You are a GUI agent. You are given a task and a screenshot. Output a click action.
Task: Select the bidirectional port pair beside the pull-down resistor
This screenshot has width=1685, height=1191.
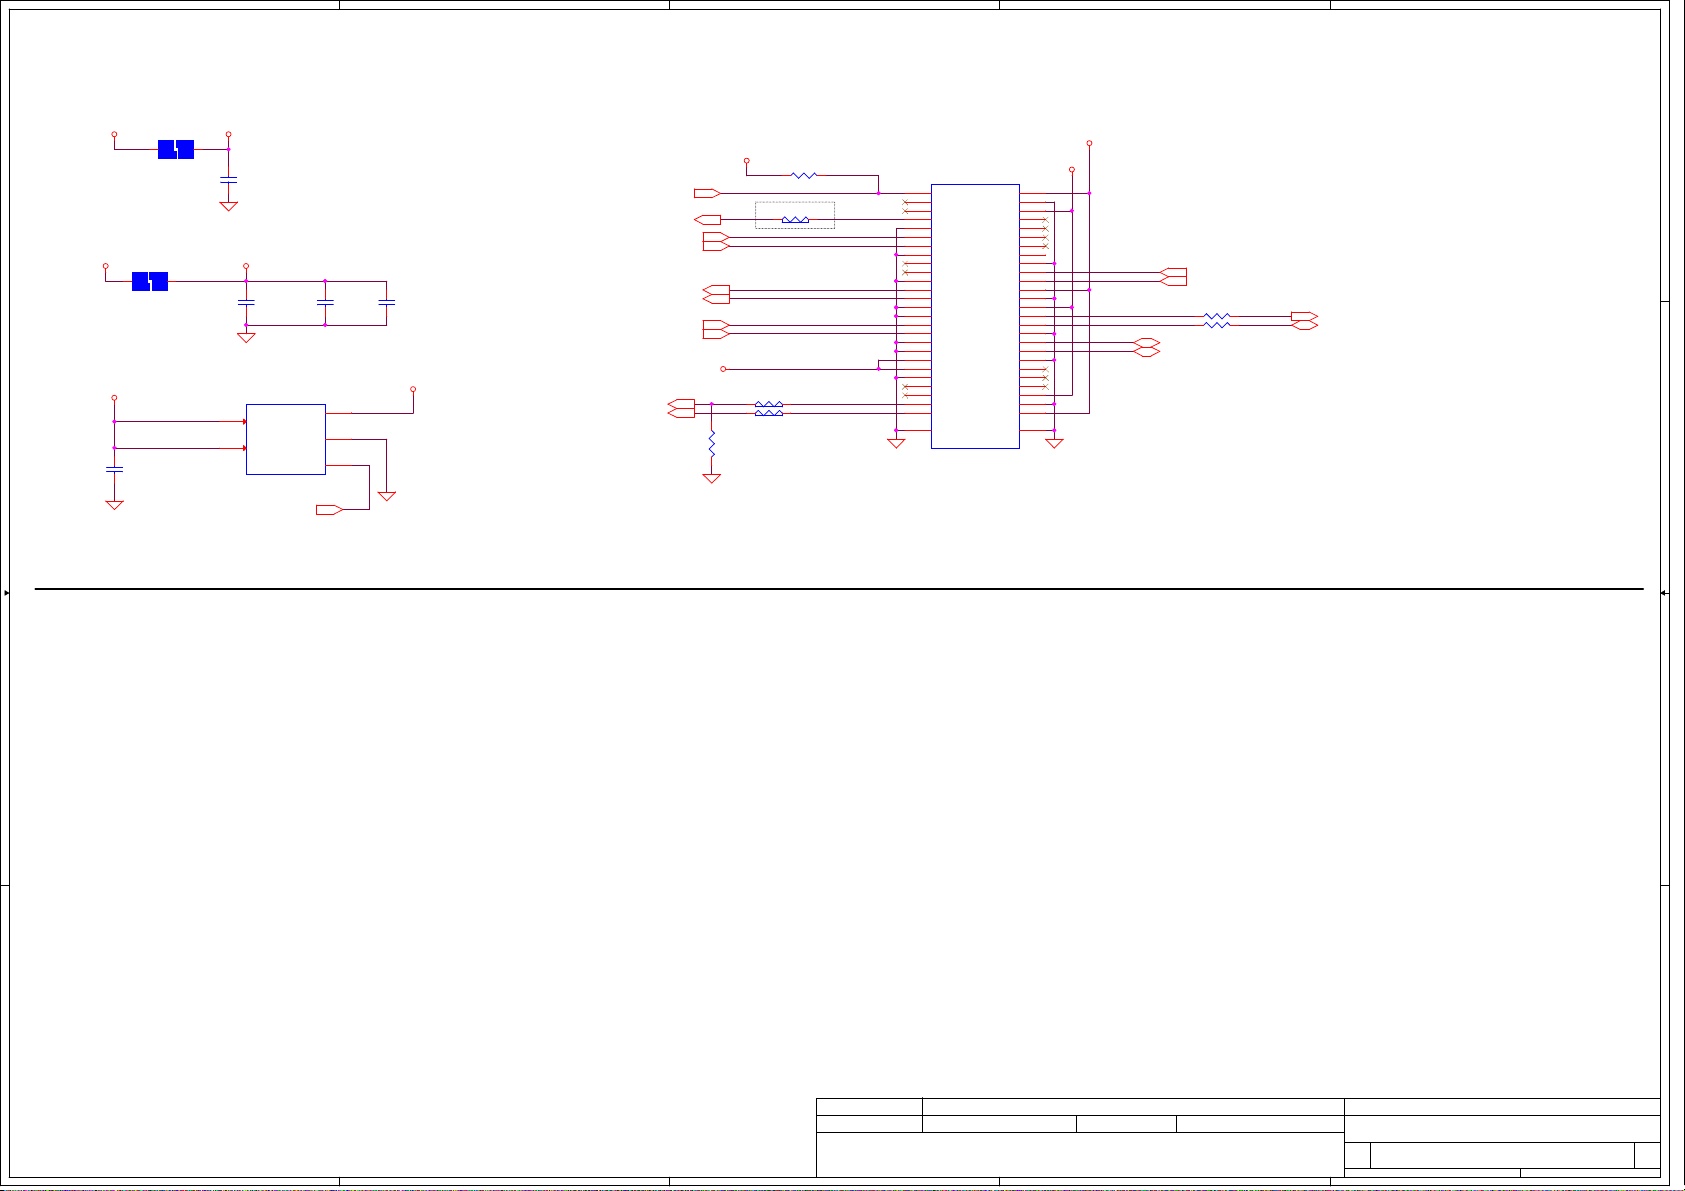click(x=681, y=408)
